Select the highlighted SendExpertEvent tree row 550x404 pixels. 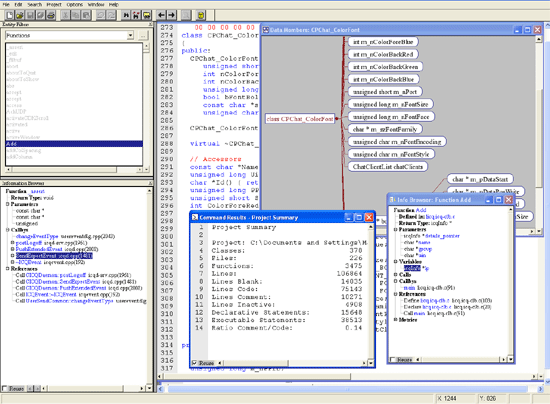click(54, 256)
